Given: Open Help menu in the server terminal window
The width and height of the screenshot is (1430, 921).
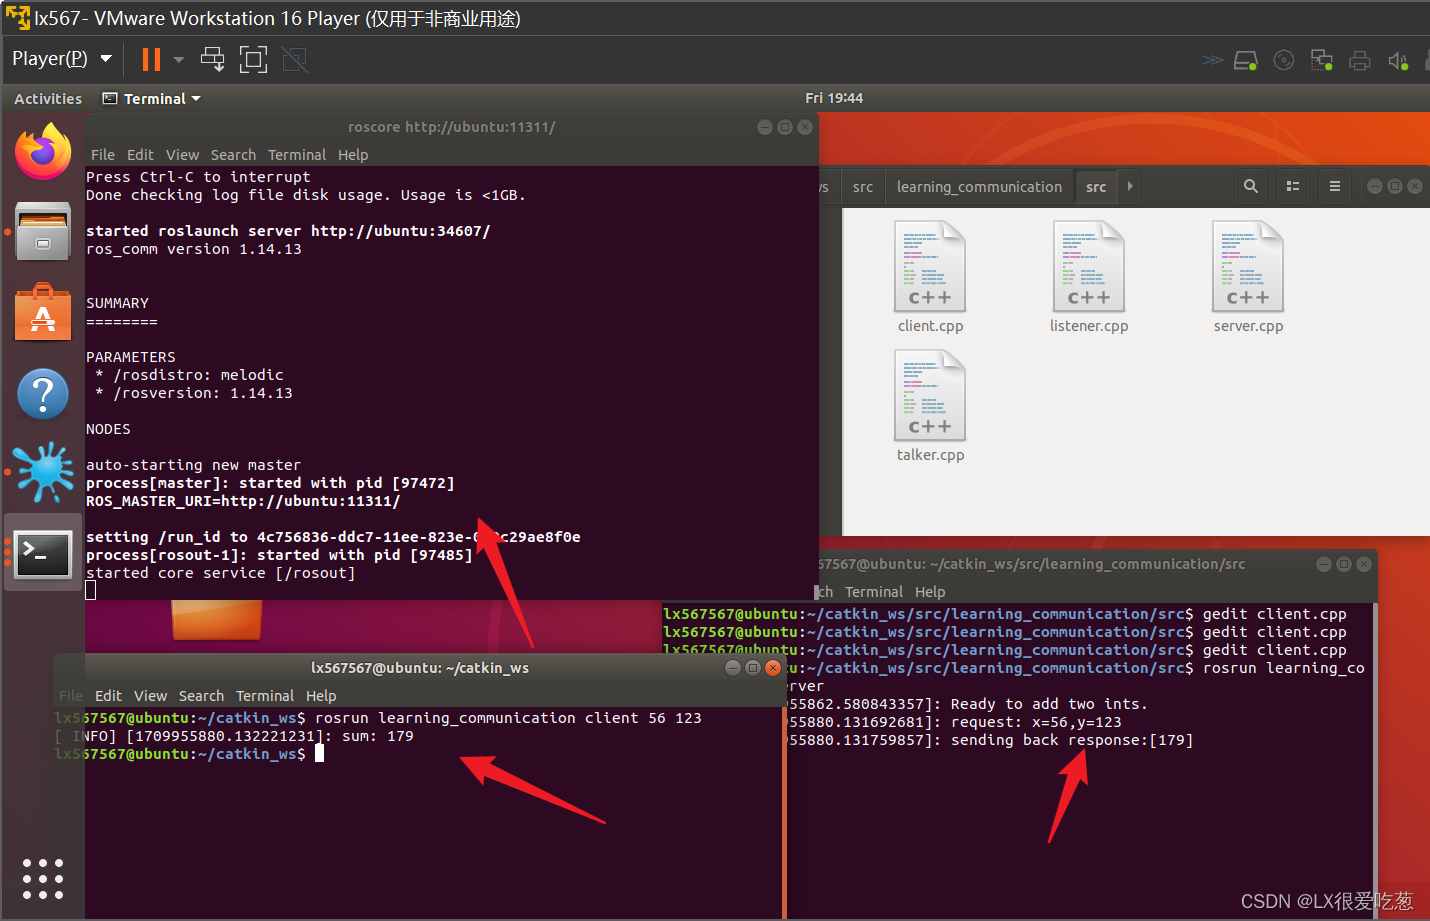Looking at the screenshot, I should click(x=930, y=592).
